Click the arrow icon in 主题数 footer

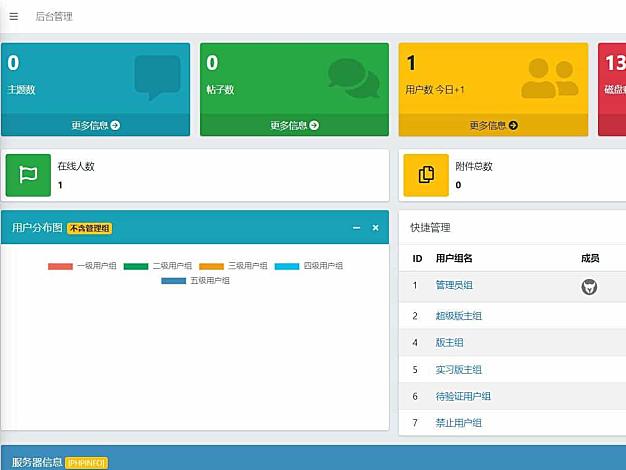(x=115, y=125)
